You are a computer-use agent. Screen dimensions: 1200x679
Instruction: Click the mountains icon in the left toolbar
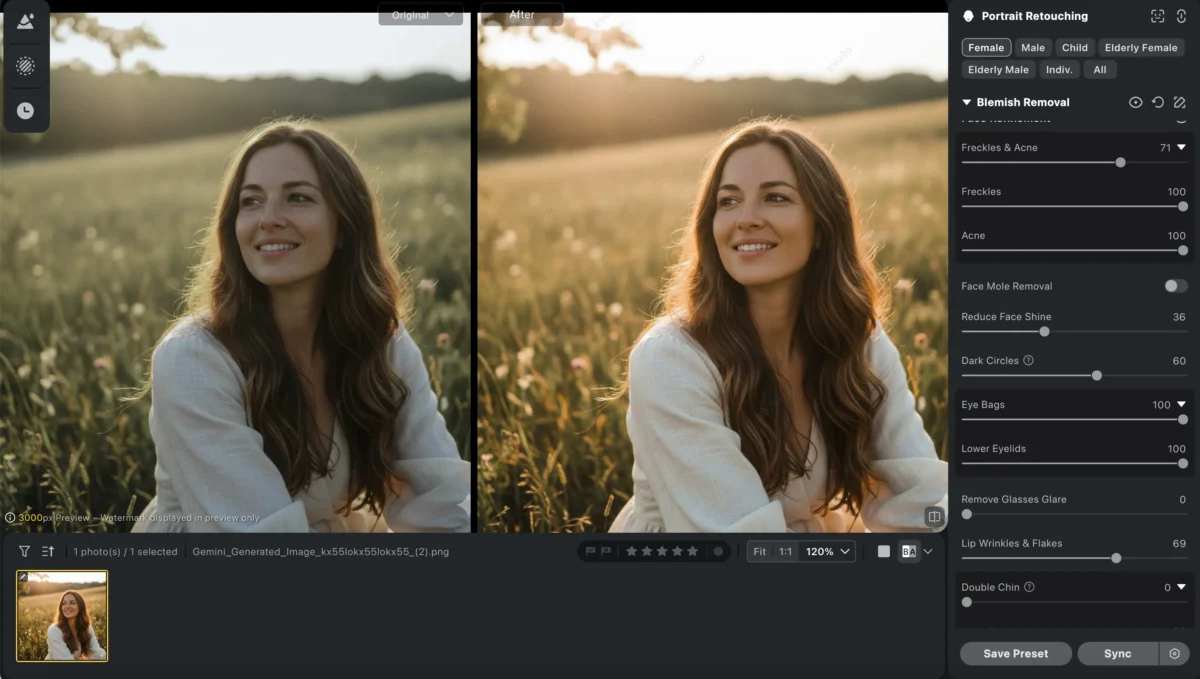coord(25,21)
